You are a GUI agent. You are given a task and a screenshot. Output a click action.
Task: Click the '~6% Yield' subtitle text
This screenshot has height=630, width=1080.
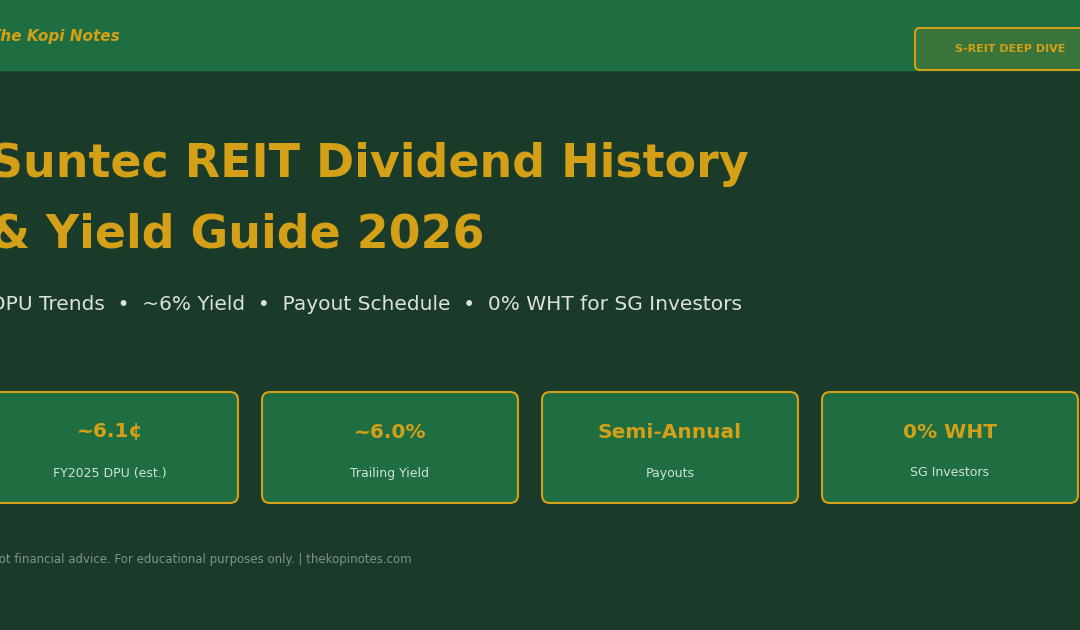click(194, 304)
